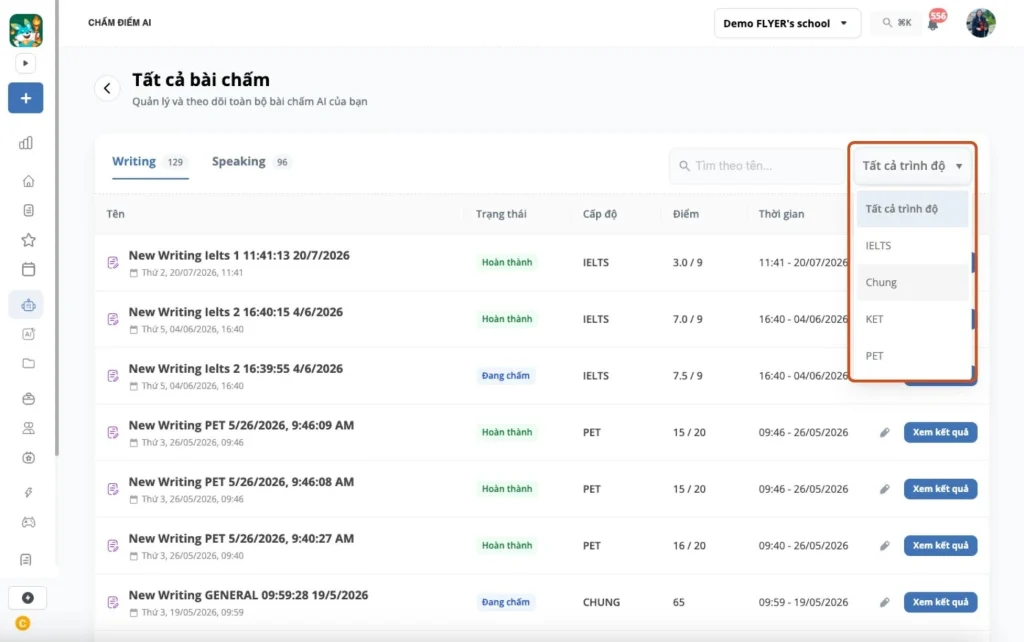Click the "Đang chấm" badge of Ielts 2 16:39:55
Screen dimensions: 1024x642
coord(505,376)
